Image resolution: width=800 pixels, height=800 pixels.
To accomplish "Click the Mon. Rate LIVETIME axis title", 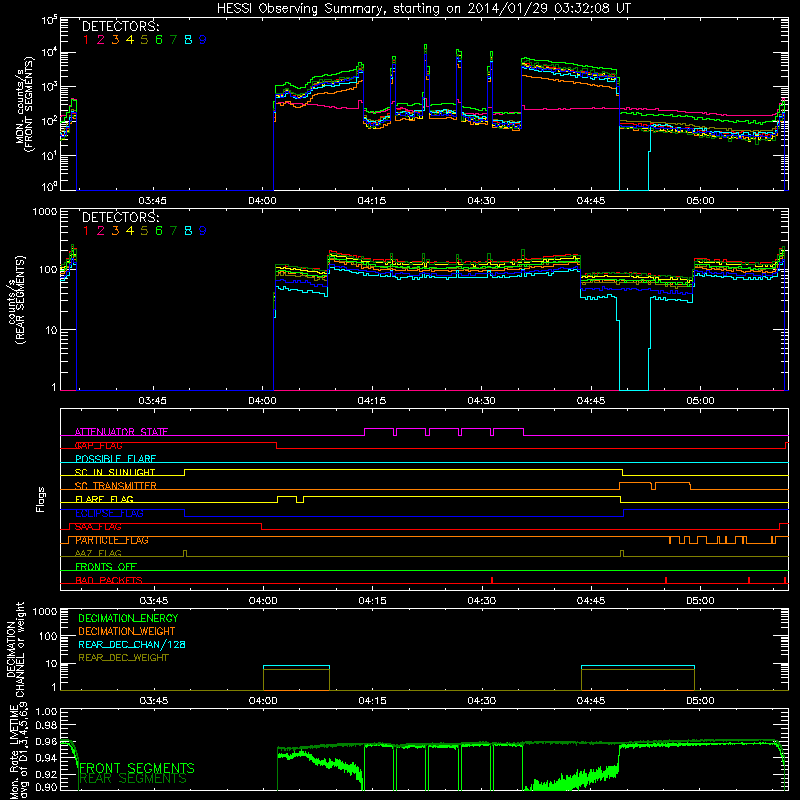I will pyautogui.click(x=18, y=751).
